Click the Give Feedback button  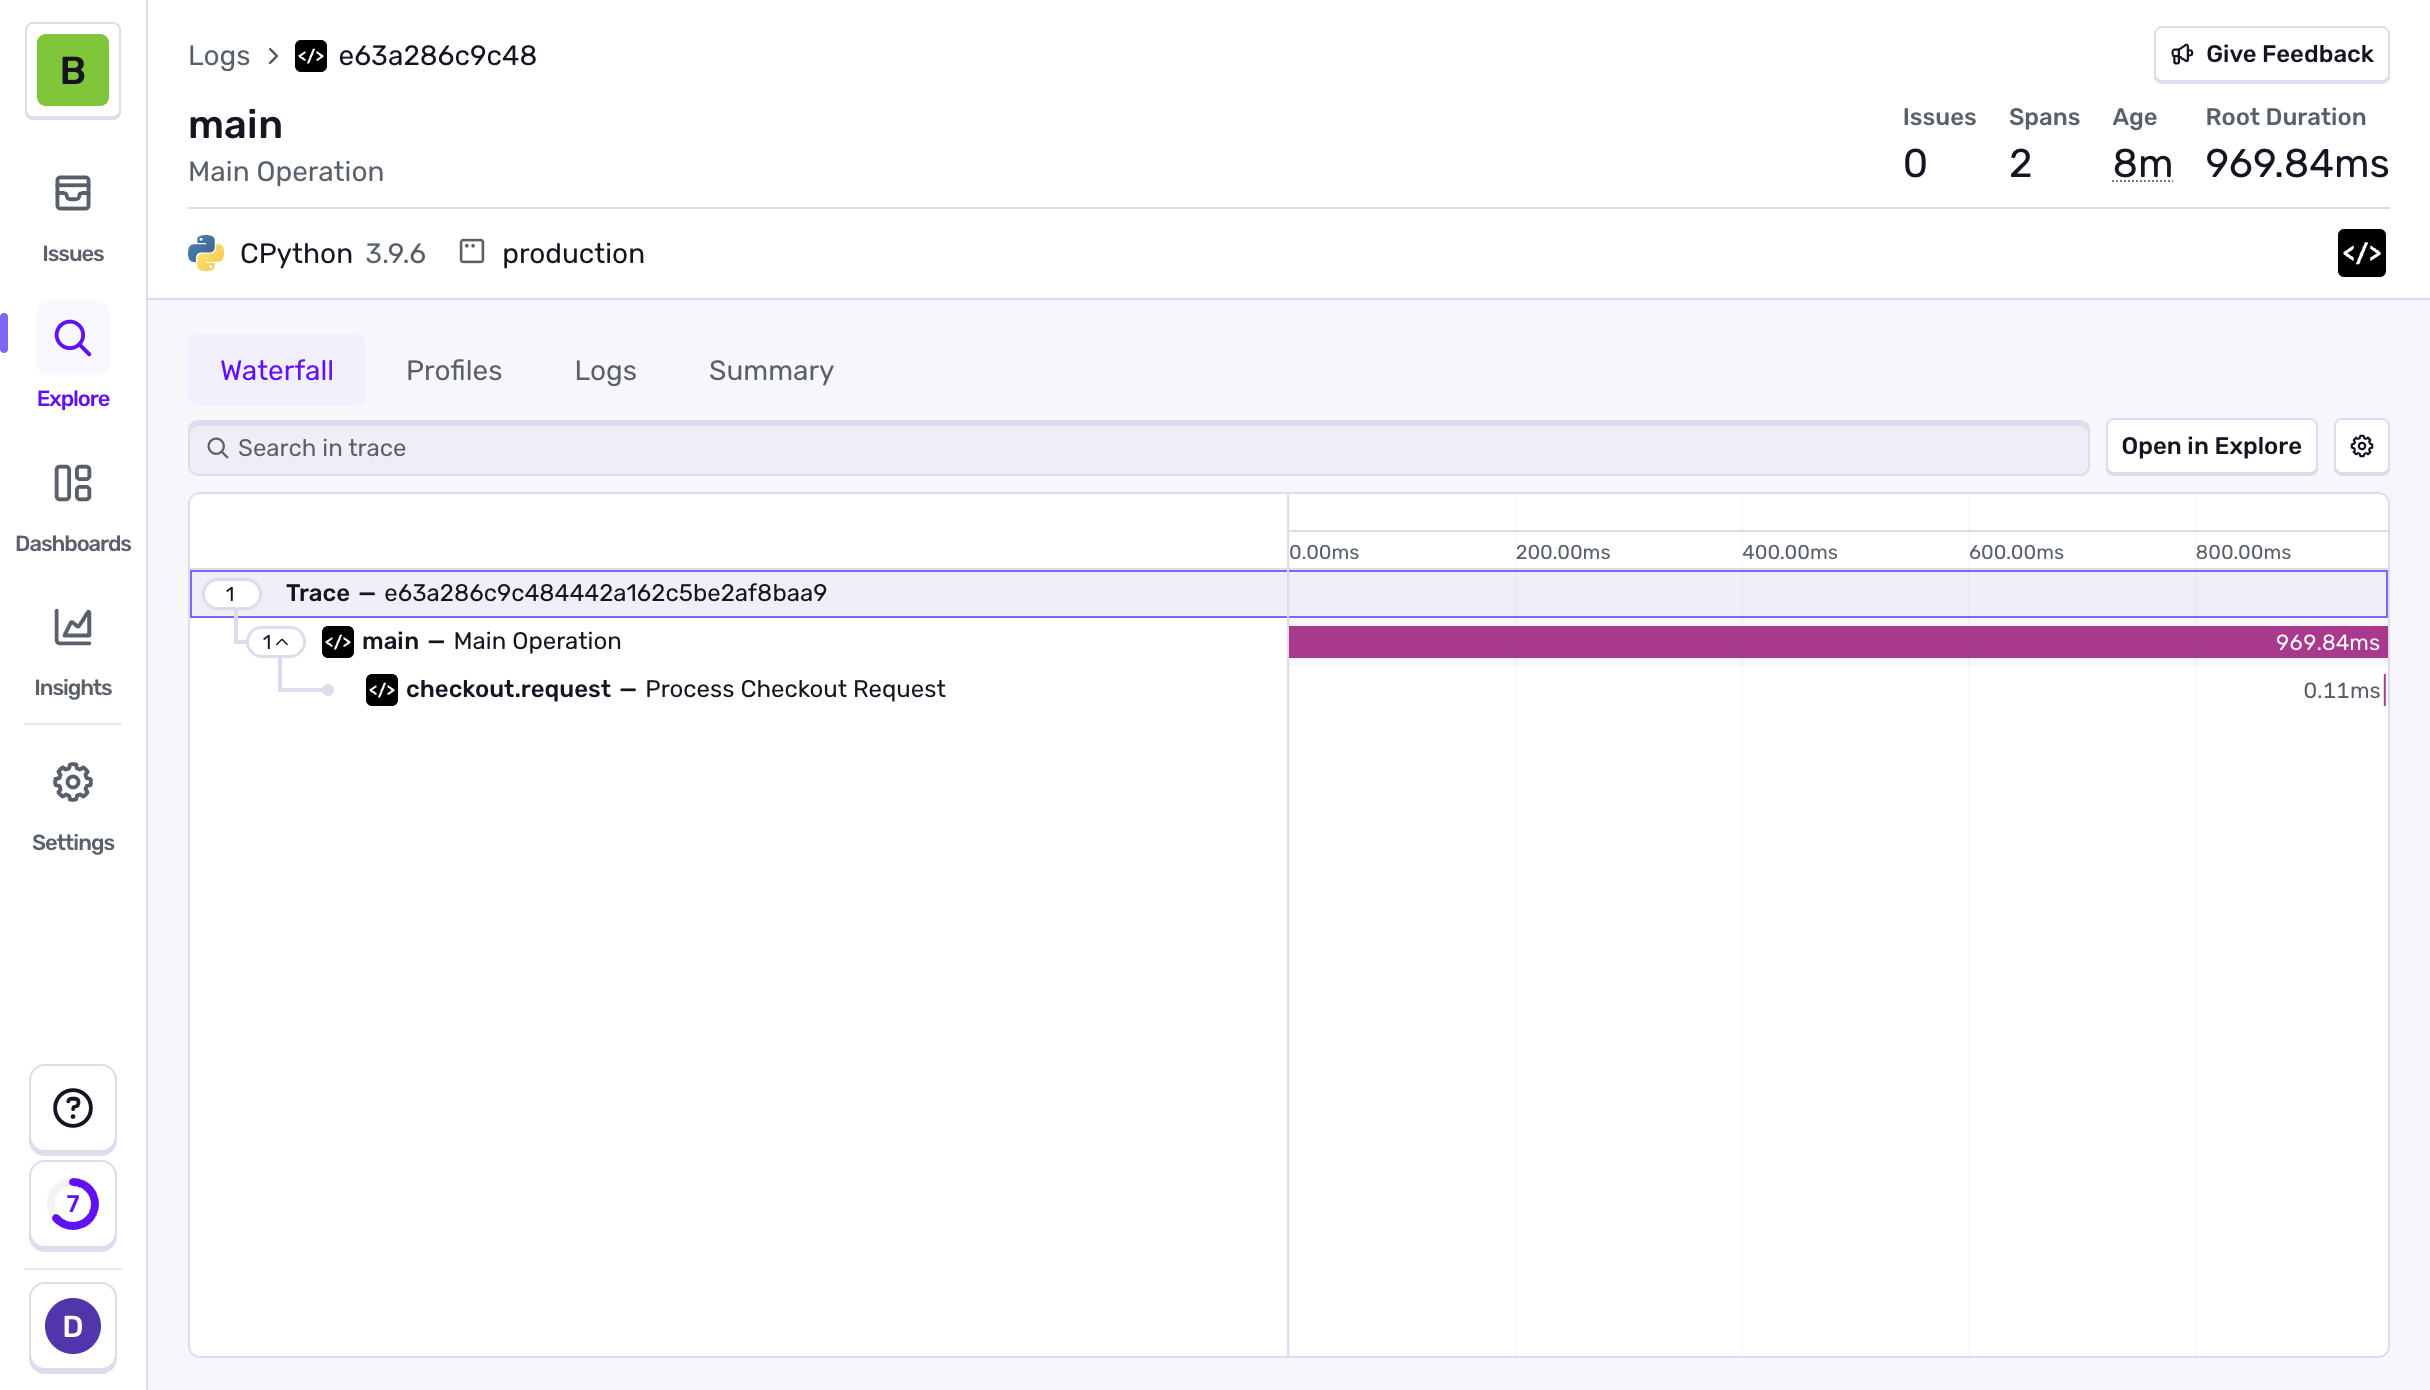coord(2271,54)
